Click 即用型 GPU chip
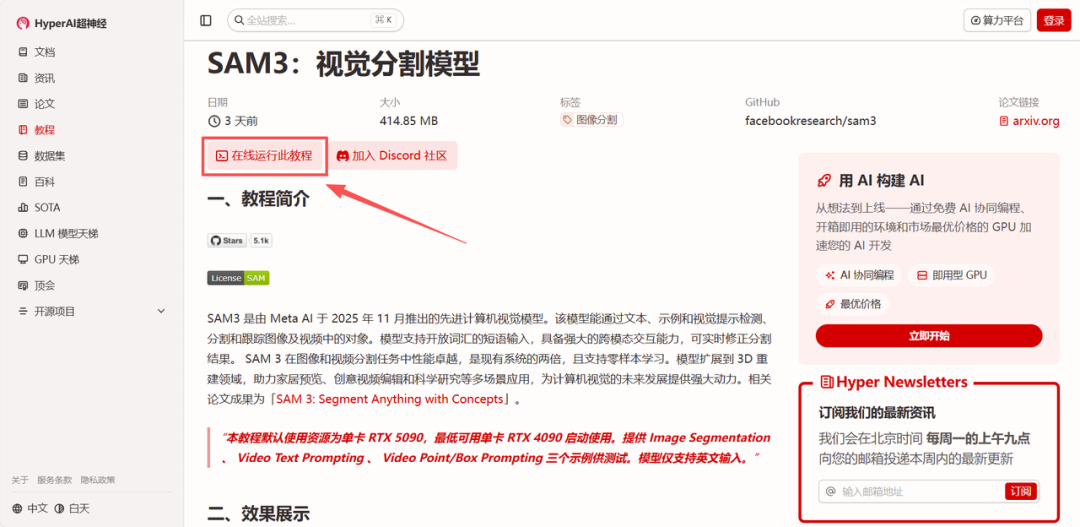Viewport: 1080px width, 527px height. [952, 275]
